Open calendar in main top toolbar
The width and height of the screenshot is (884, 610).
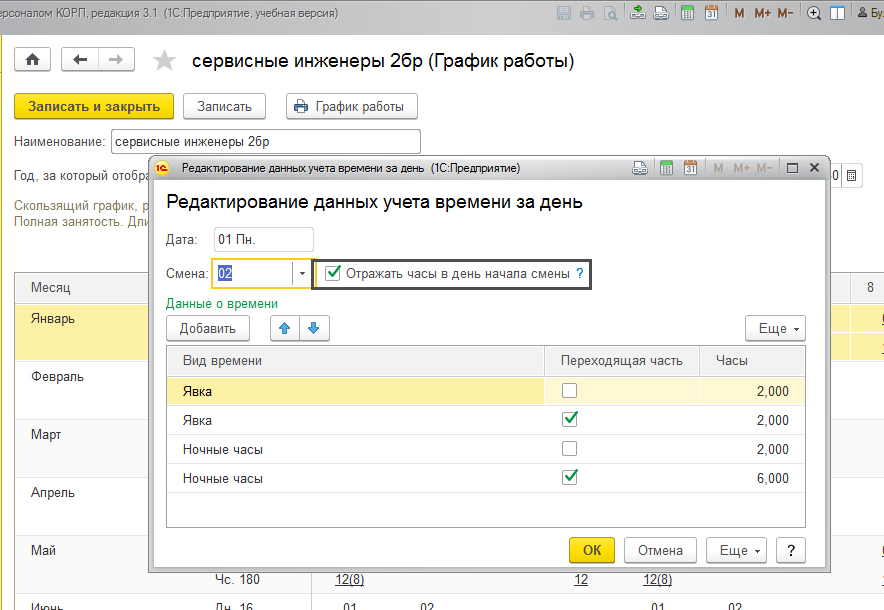point(711,13)
